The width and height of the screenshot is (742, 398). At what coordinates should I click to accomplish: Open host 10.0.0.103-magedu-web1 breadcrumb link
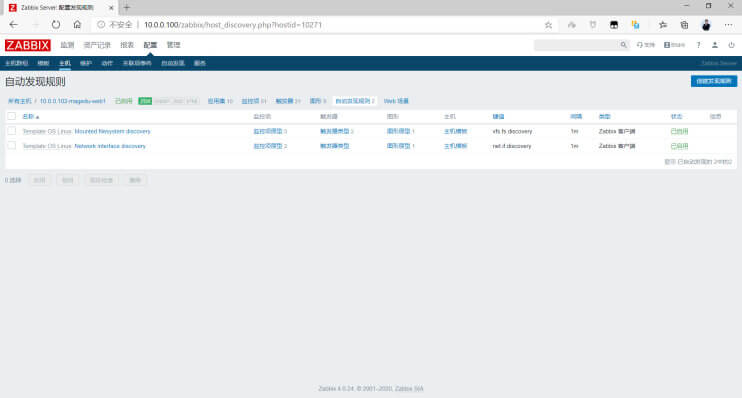click(x=72, y=101)
